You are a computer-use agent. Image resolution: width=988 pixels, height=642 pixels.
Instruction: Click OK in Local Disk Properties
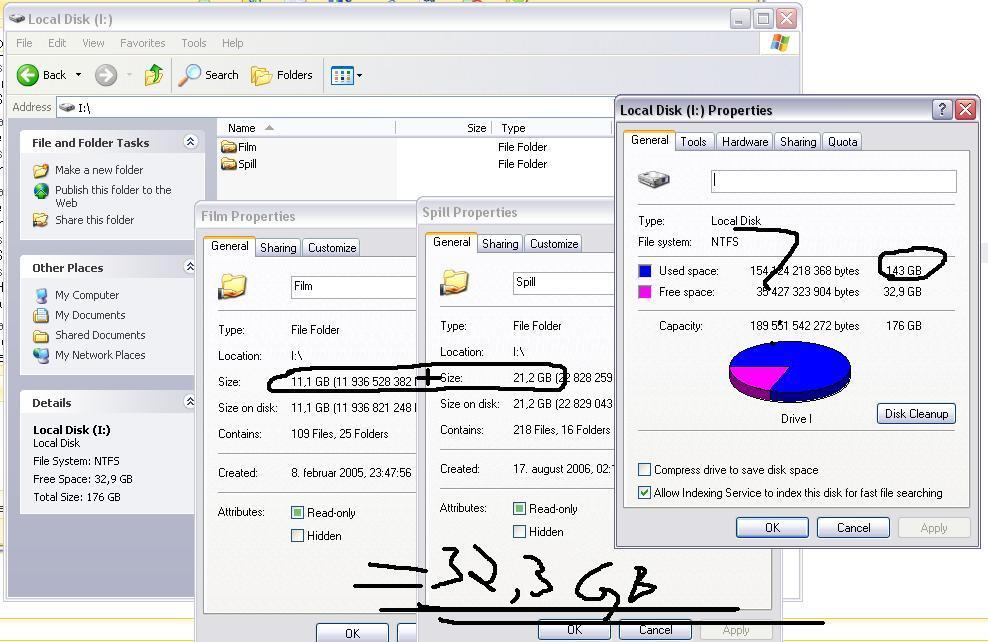pos(773,528)
